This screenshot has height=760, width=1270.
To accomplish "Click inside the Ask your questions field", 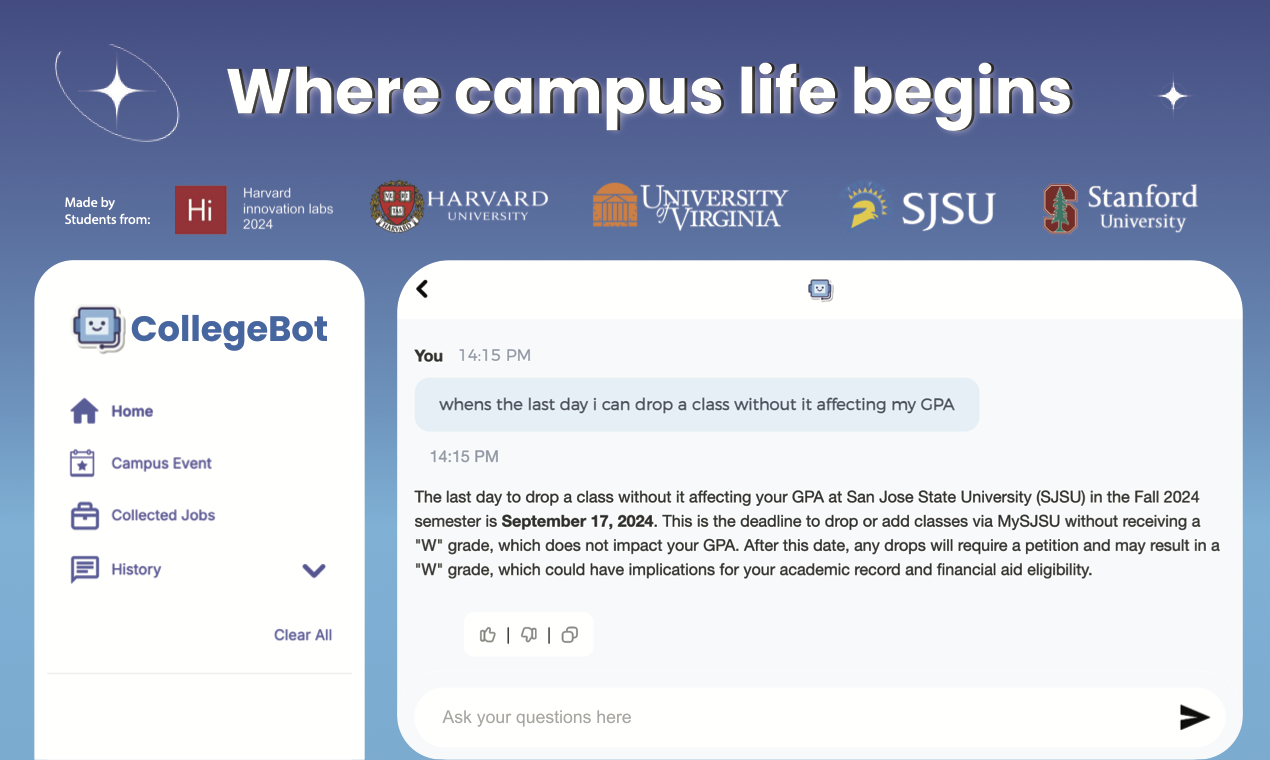I will pos(700,717).
